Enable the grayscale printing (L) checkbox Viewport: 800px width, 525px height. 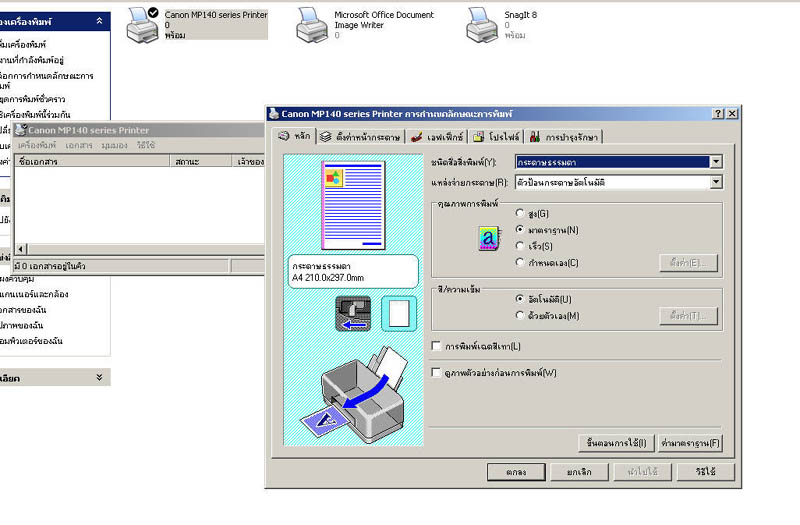tap(436, 346)
